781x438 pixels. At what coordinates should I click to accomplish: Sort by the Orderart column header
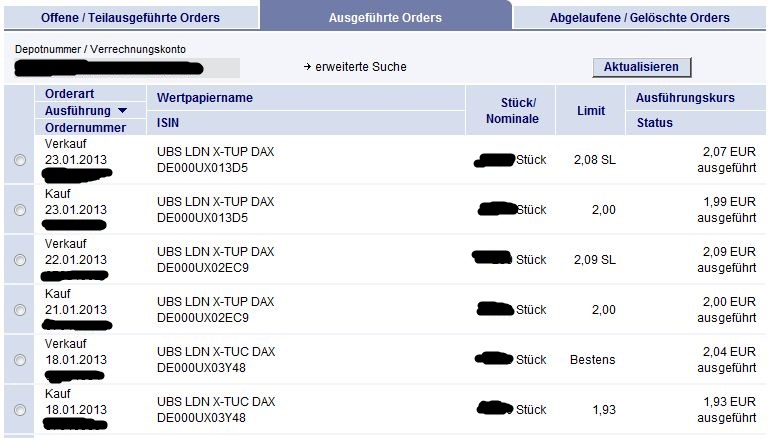(69, 94)
